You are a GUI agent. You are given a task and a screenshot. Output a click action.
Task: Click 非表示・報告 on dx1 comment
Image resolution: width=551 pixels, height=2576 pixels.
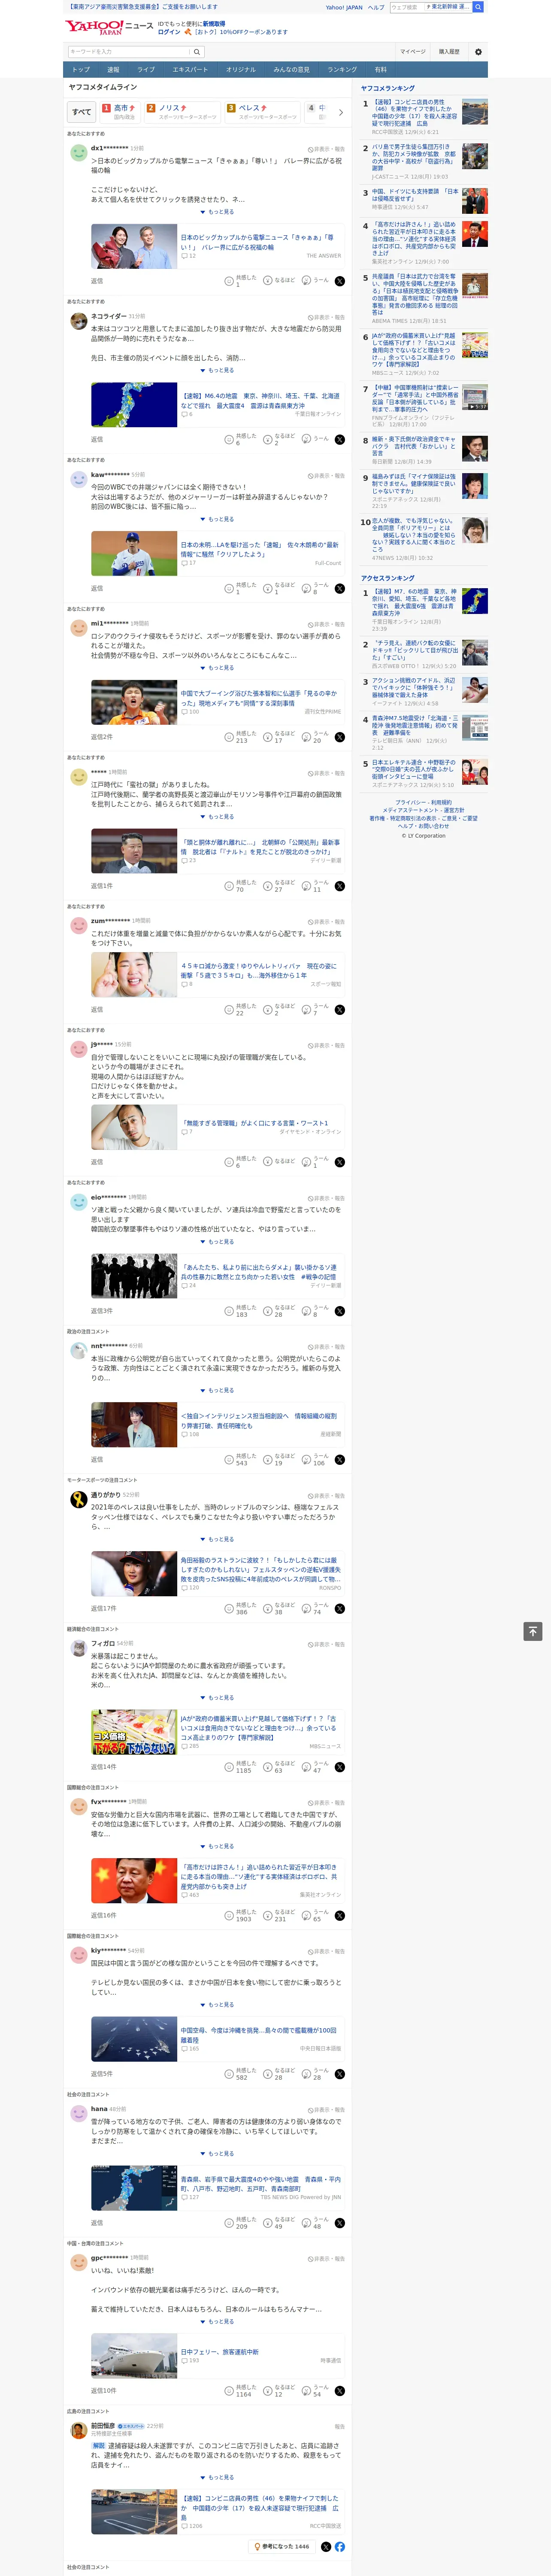coord(326,148)
